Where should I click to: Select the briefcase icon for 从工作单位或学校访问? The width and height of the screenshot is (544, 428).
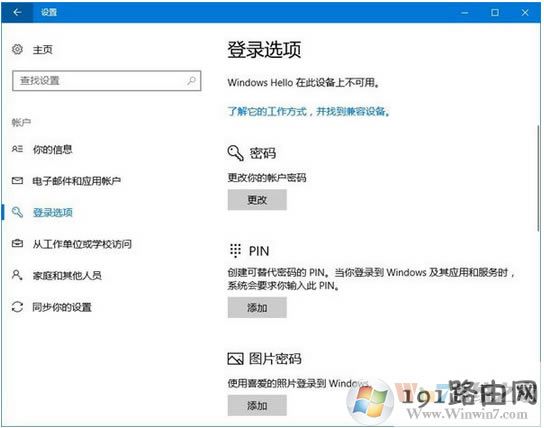(17, 243)
